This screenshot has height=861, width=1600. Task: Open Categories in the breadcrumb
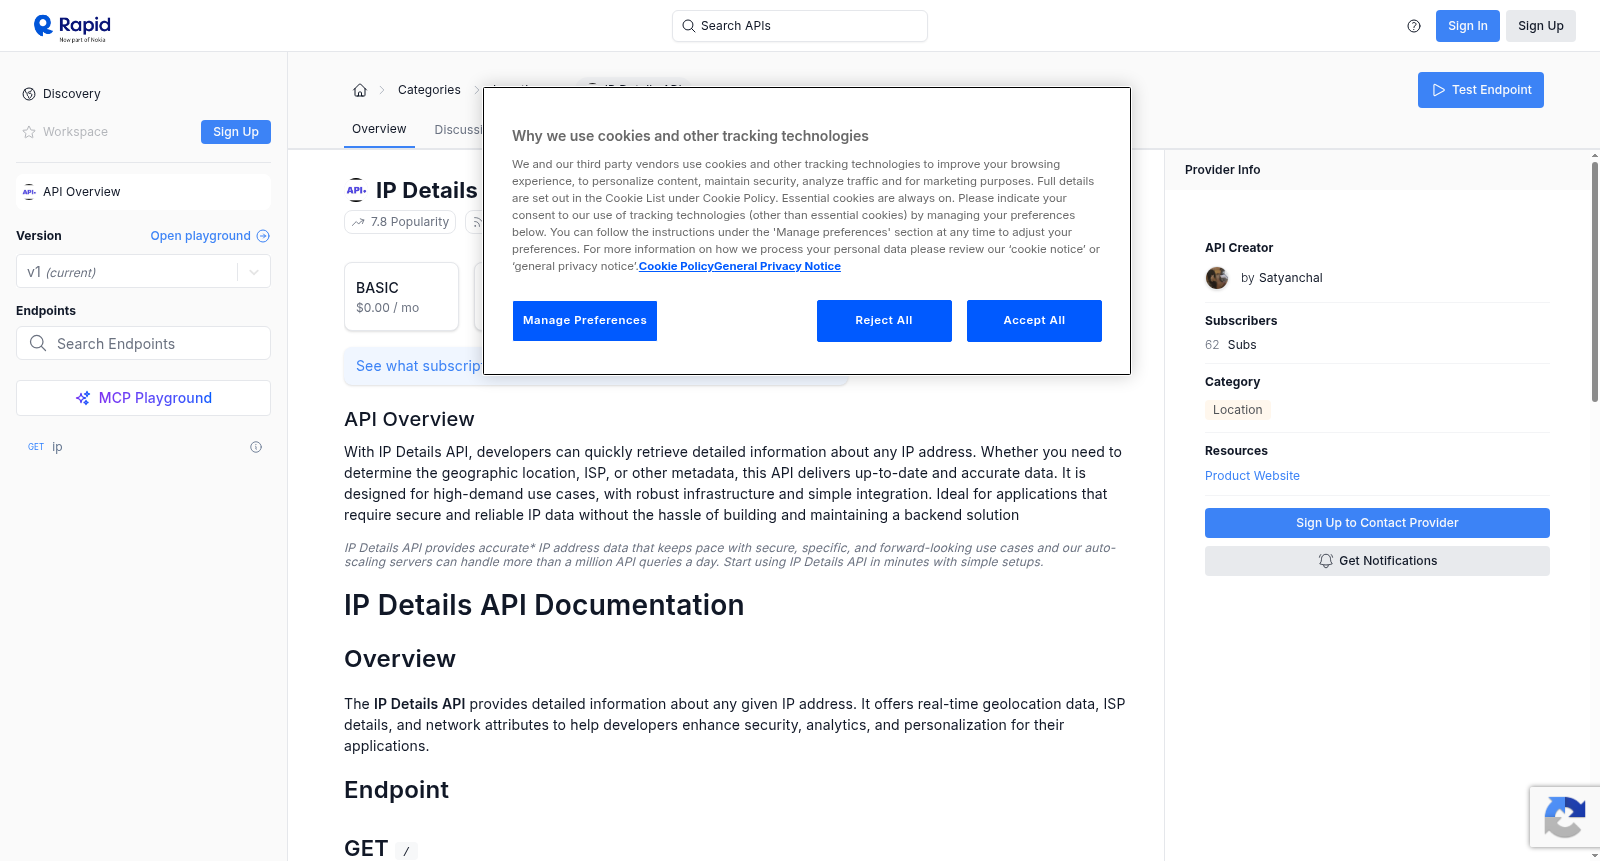[429, 90]
